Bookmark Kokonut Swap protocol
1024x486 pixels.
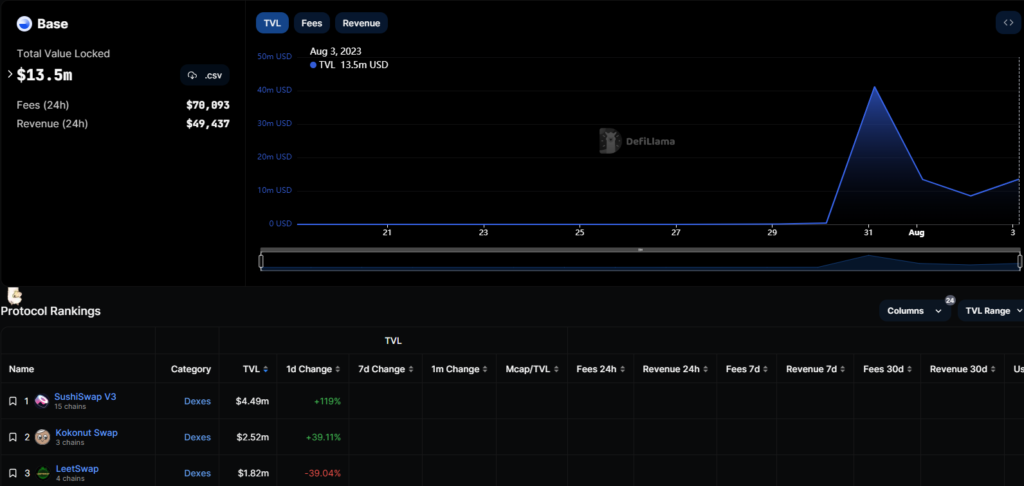pyautogui.click(x=12, y=437)
